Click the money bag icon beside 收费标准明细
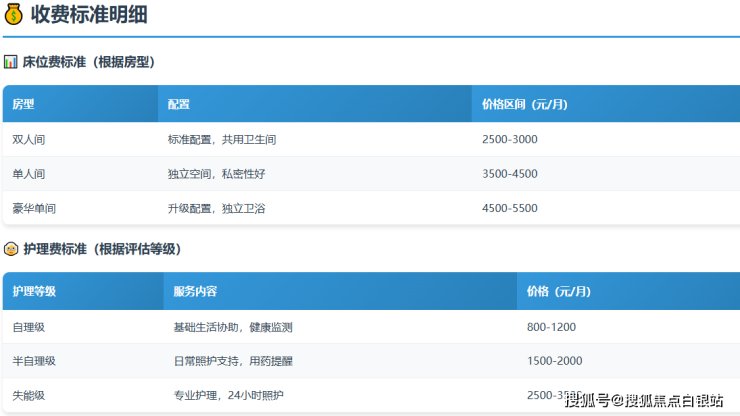 click(13, 15)
